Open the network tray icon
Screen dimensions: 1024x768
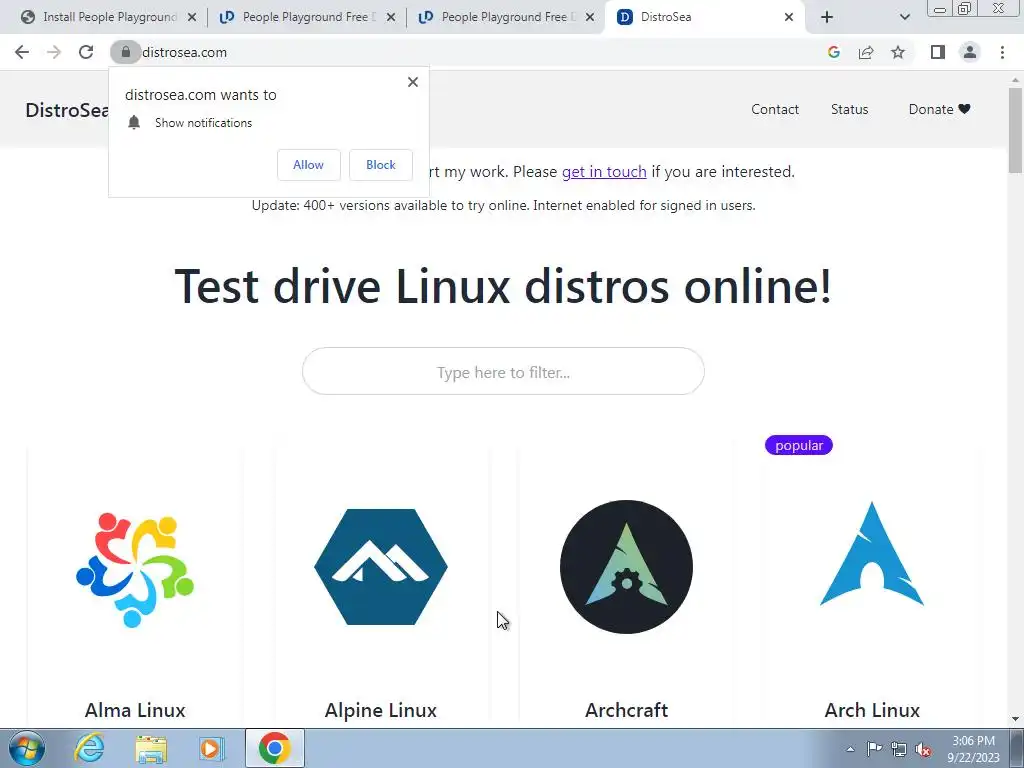pos(899,749)
